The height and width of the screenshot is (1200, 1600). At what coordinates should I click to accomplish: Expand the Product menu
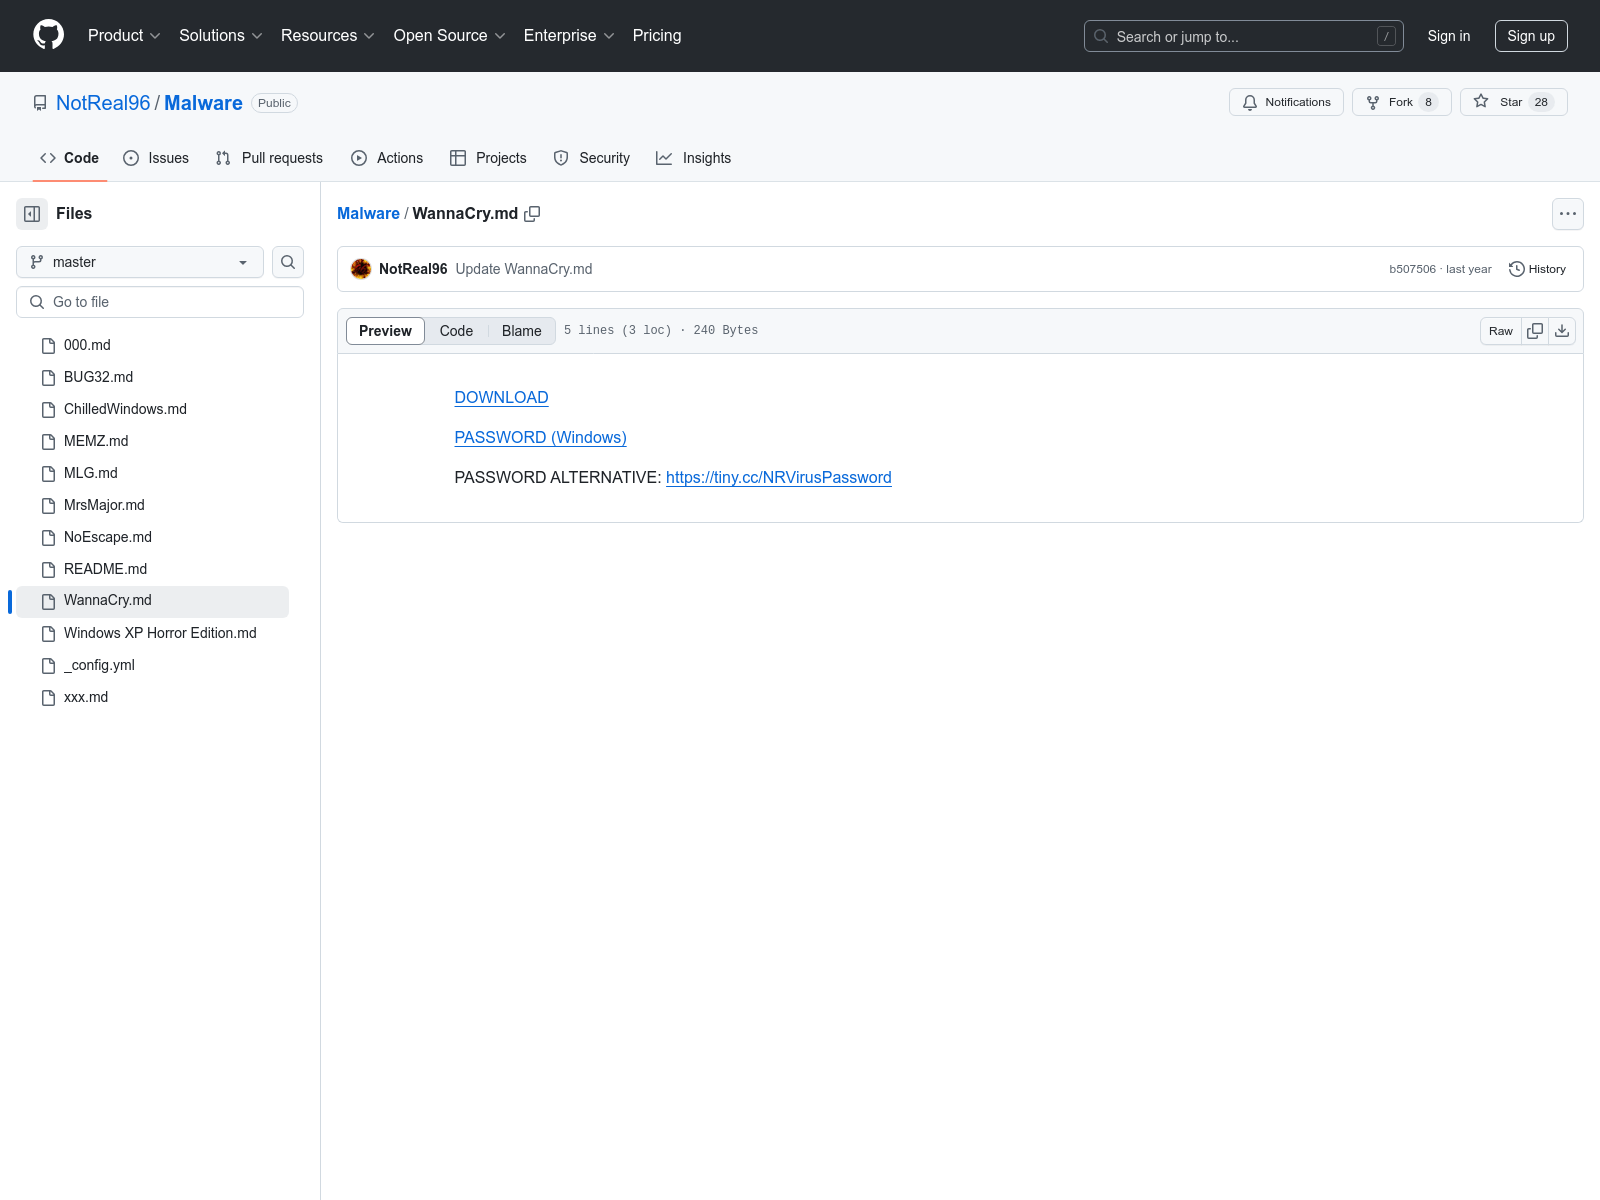[x=124, y=36]
